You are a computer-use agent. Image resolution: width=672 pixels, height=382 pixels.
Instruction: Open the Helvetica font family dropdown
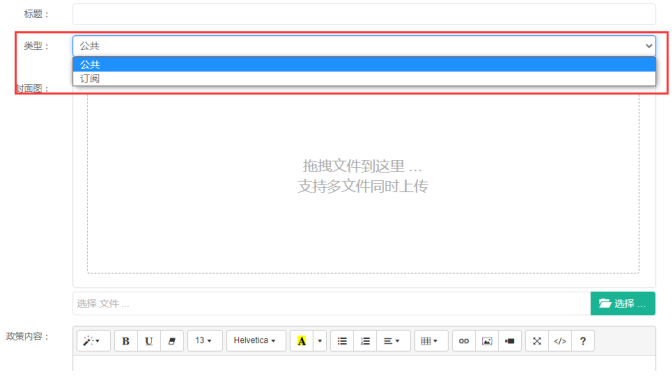tap(256, 341)
